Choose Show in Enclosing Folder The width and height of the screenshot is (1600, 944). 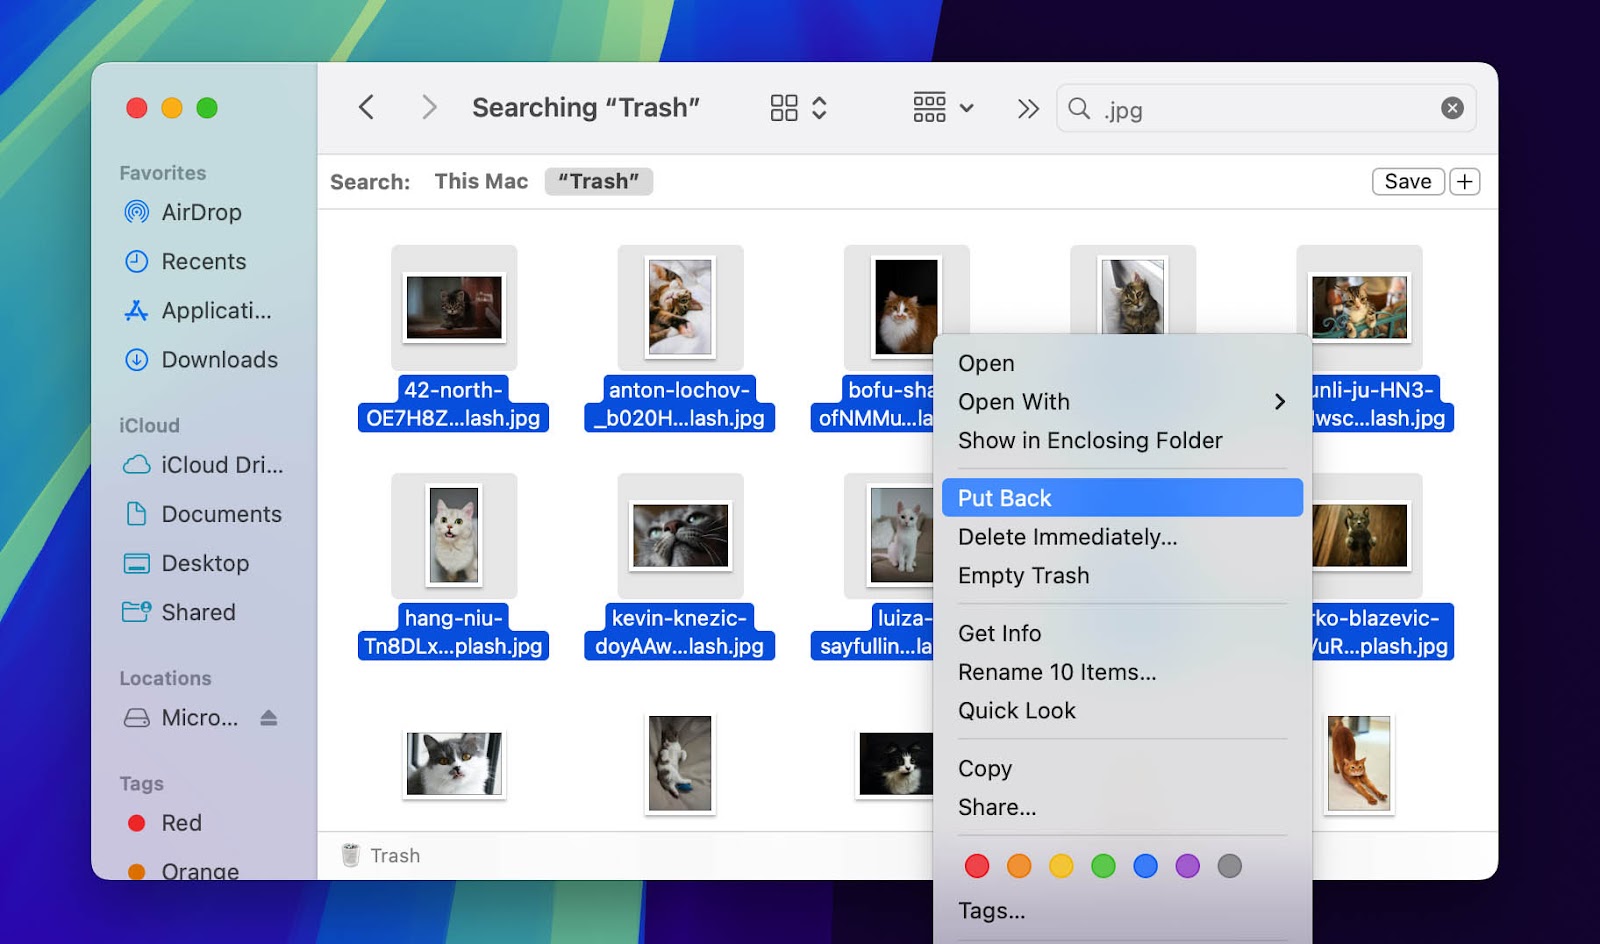coord(1090,440)
